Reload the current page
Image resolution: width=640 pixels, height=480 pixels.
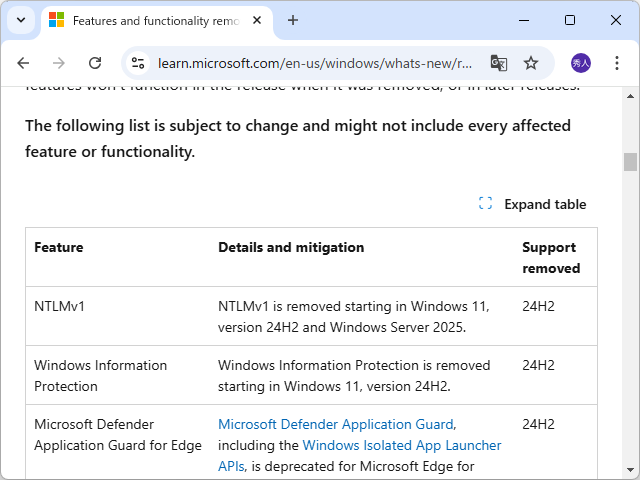click(95, 63)
